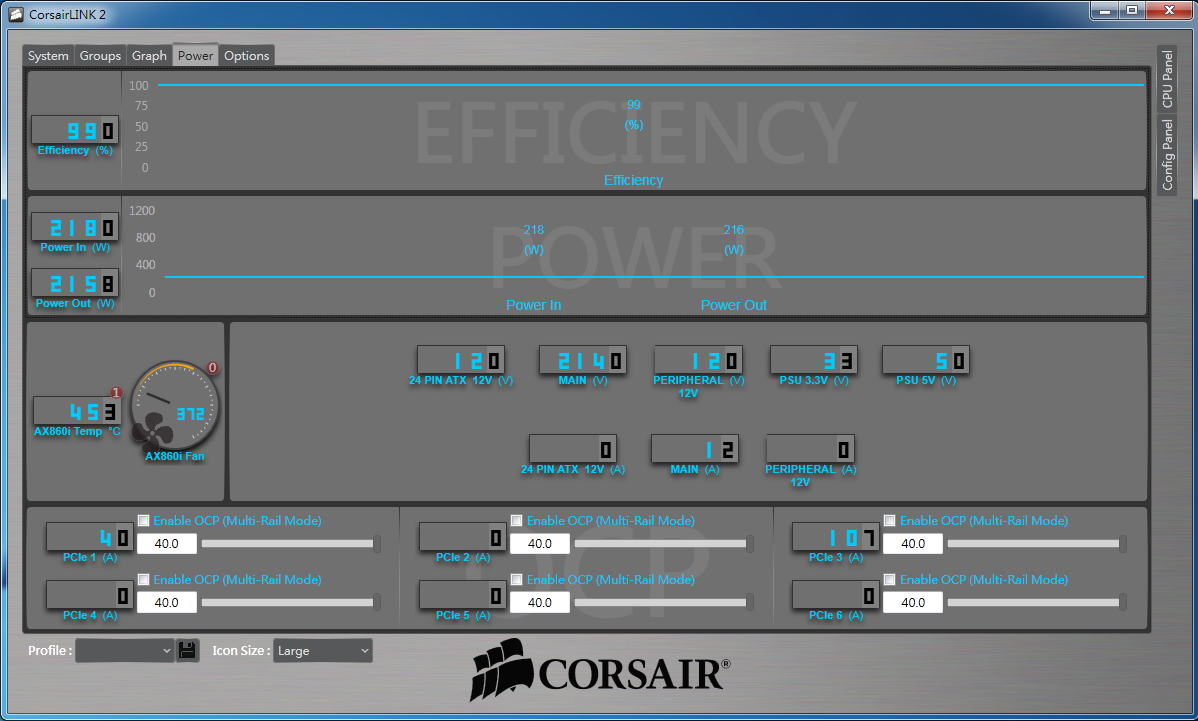Switch to the Groups tab

pyautogui.click(x=100, y=56)
